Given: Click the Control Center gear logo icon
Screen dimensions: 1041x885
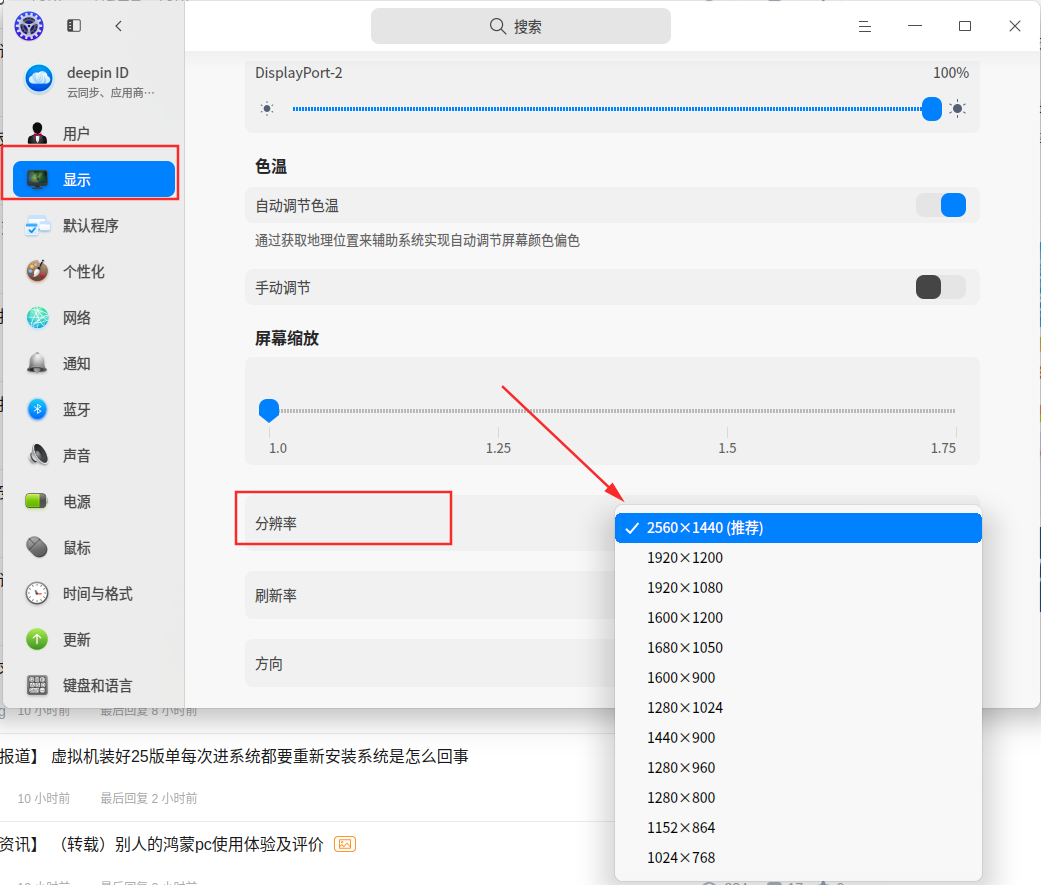Looking at the screenshot, I should coord(29,26).
